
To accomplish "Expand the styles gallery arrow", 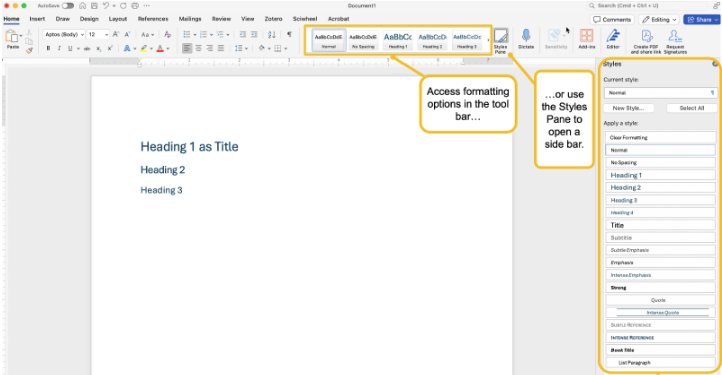I will (x=488, y=40).
